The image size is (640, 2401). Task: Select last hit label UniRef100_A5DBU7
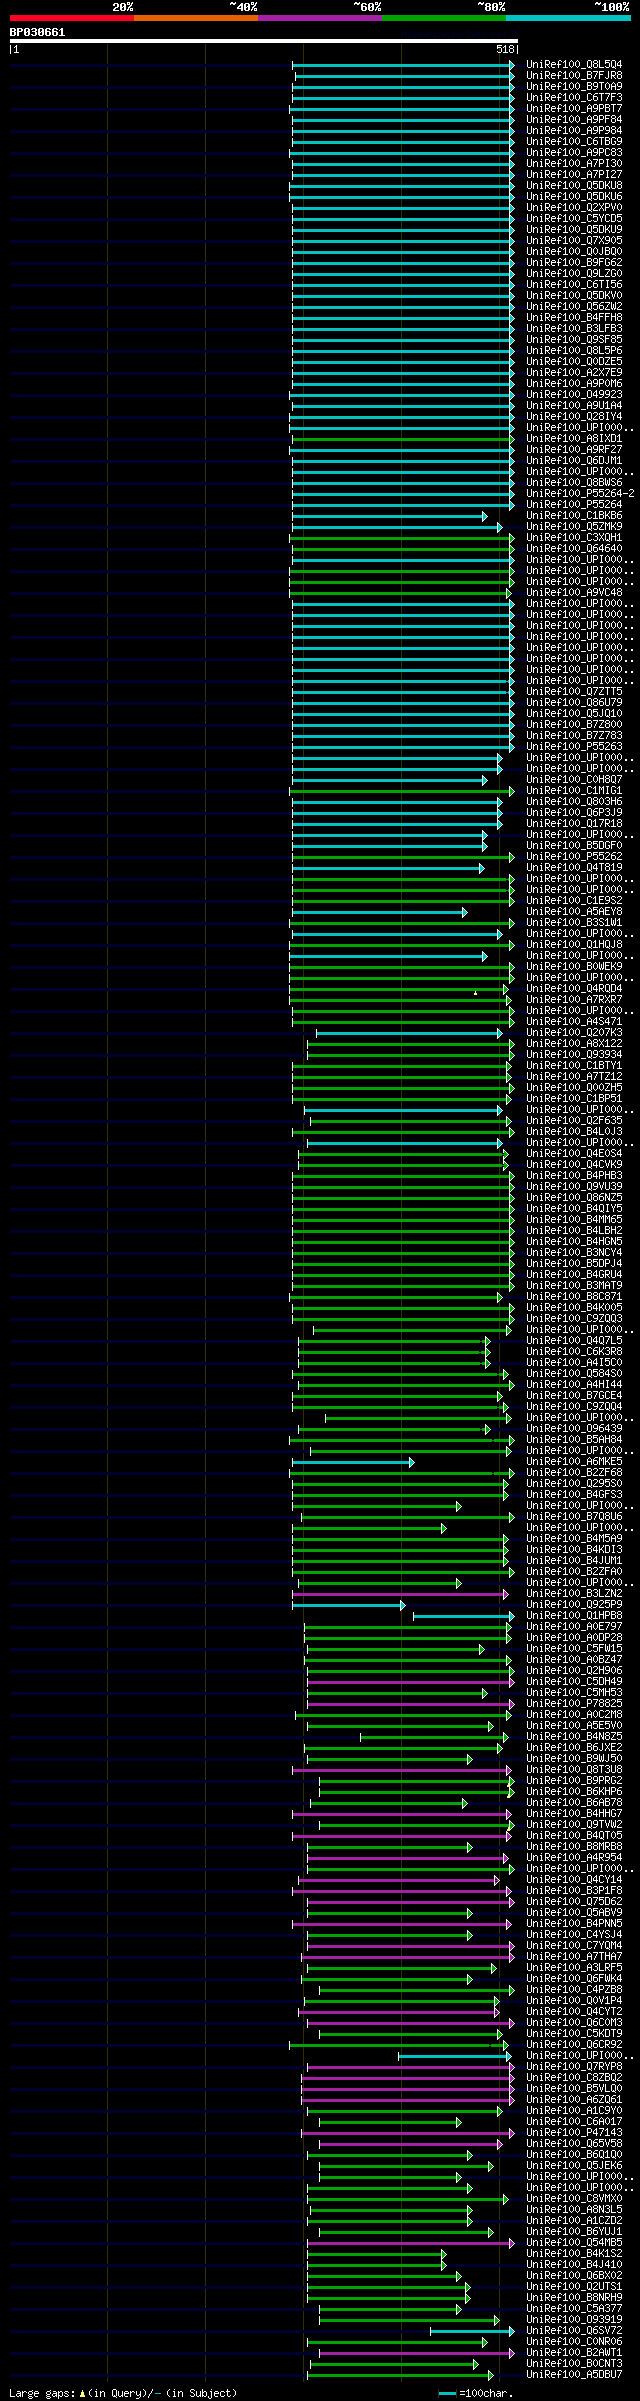point(574,2375)
